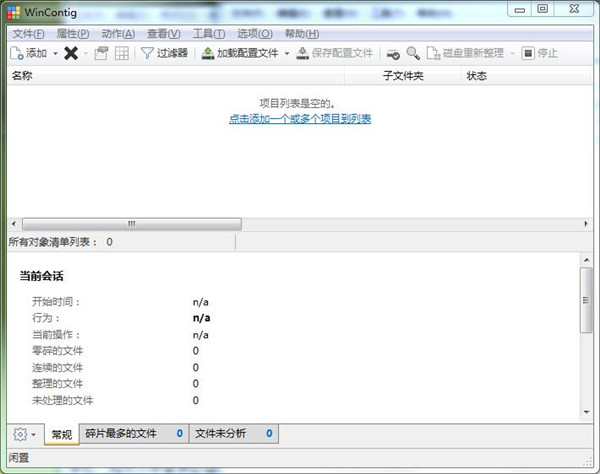600x474 pixels.
Task: Sort by the 名称 column header
Action: pos(176,76)
